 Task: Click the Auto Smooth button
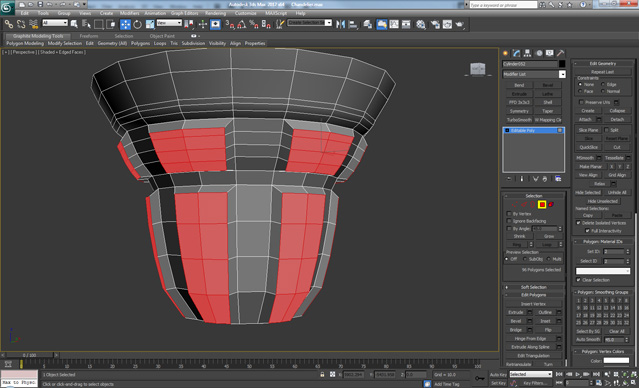pyautogui.click(x=588, y=340)
